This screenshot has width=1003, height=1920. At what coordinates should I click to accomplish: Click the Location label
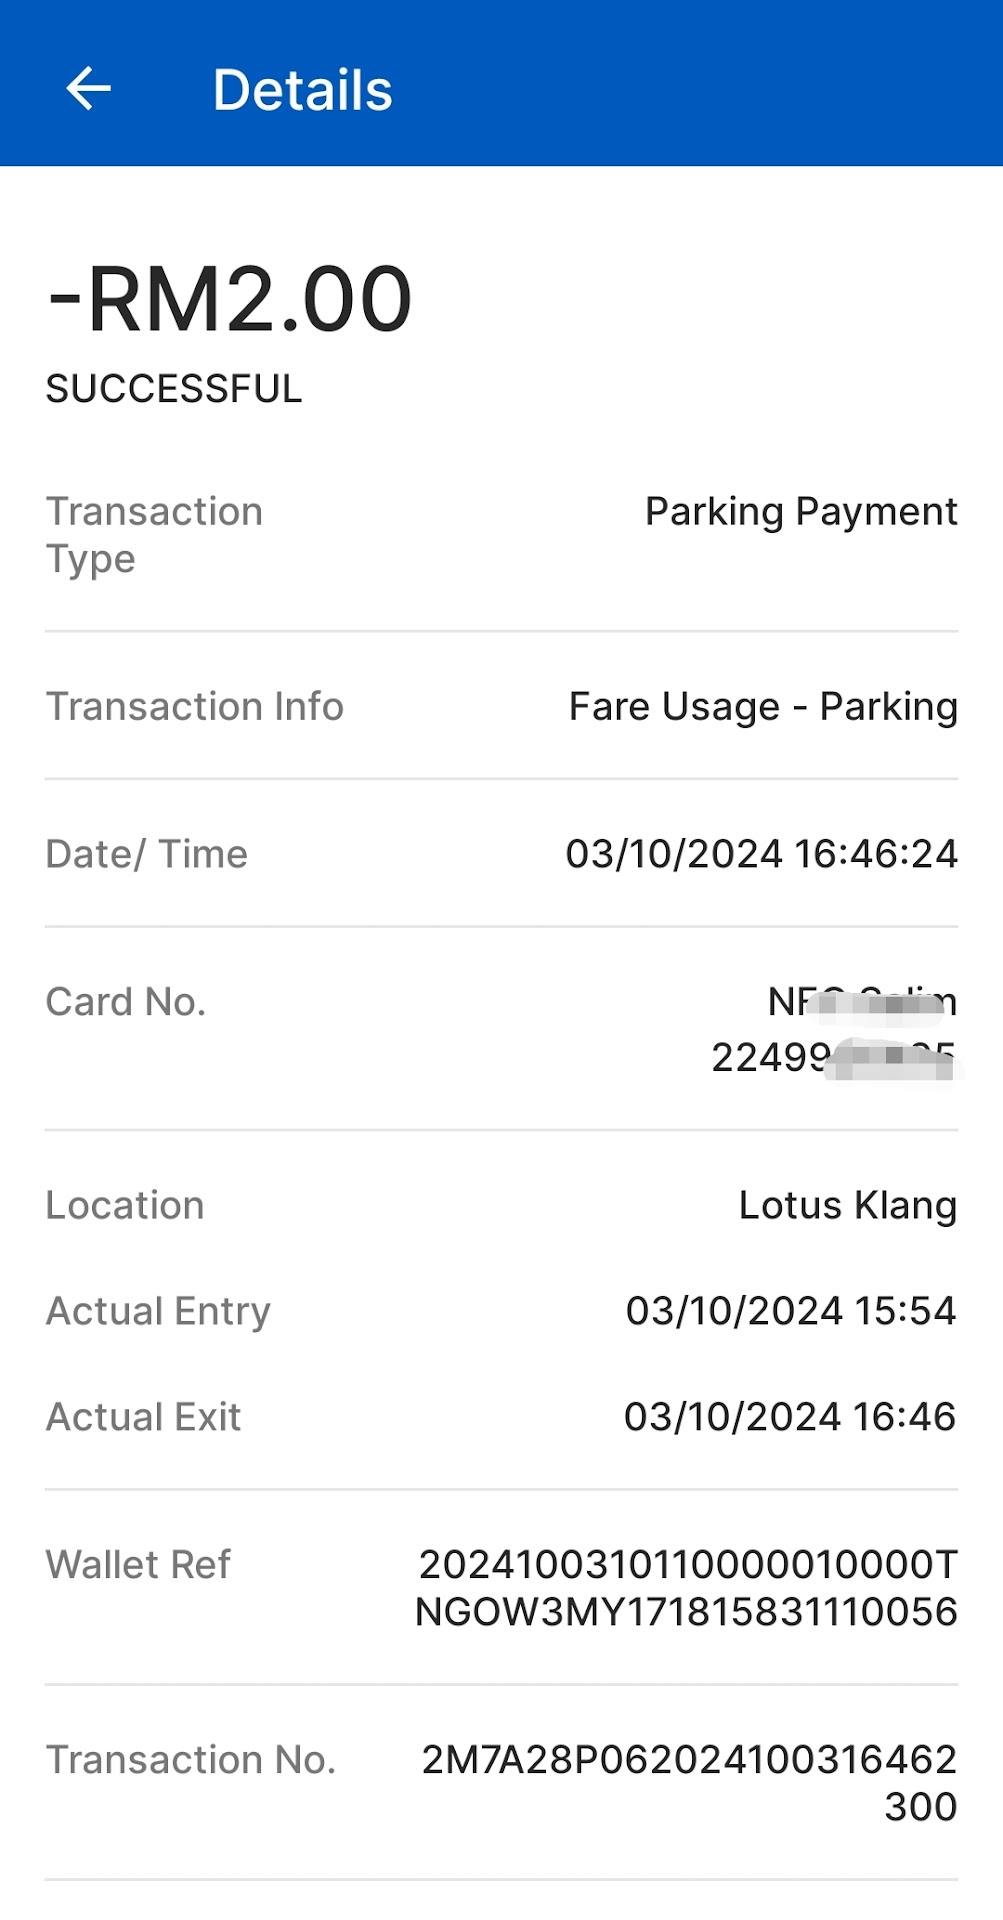pyautogui.click(x=125, y=1205)
